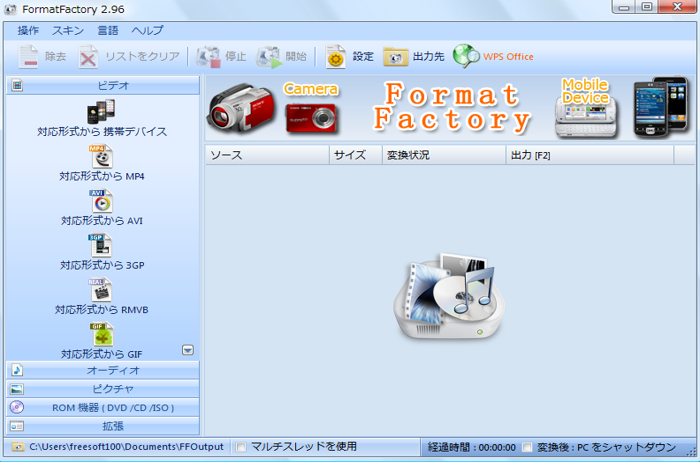The image size is (700, 462).
Task: Open the 出力先 output folder icon
Action: coord(396,57)
